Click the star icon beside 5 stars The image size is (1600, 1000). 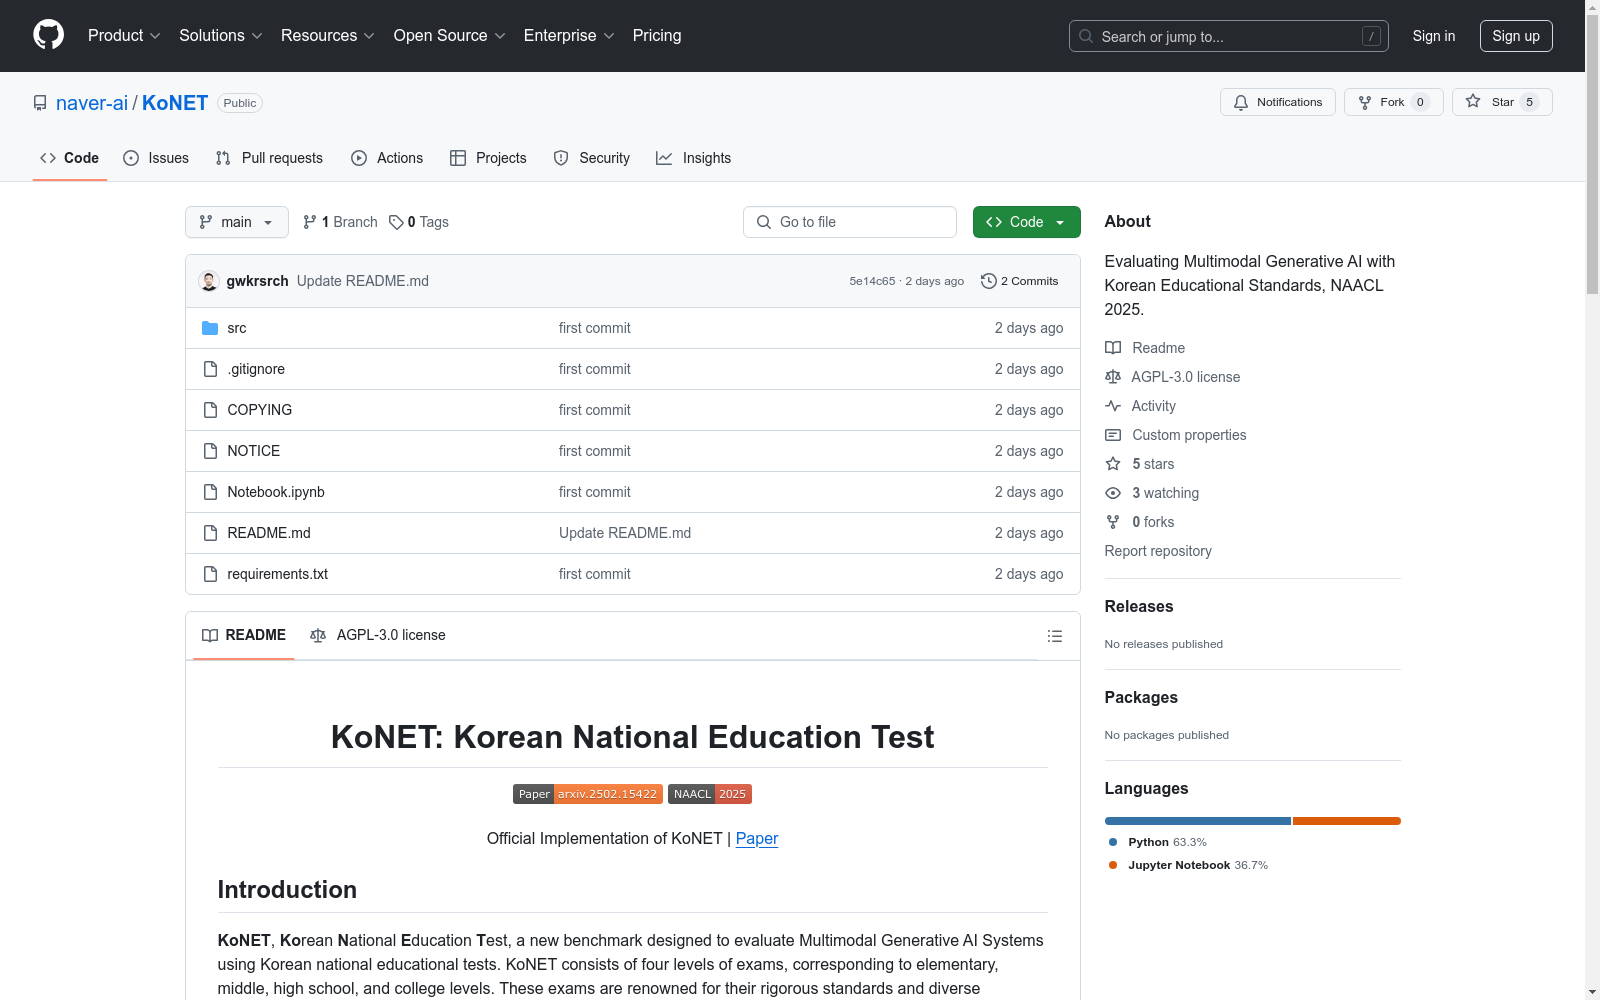1113,464
